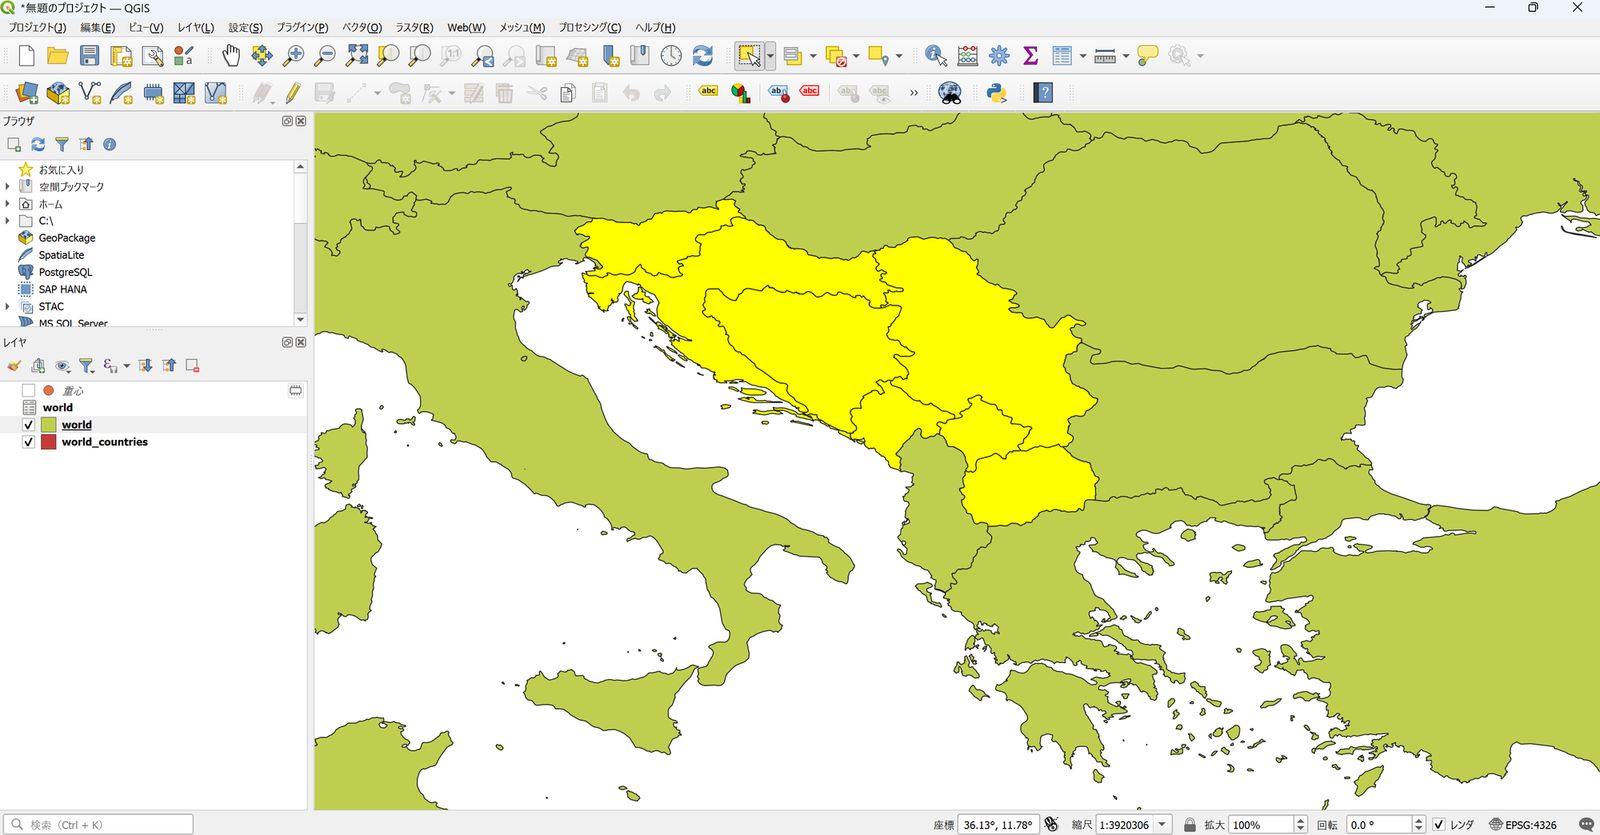Open the Processing Toolbox gear icon
Viewport: 1600px width, 835px height.
point(999,56)
